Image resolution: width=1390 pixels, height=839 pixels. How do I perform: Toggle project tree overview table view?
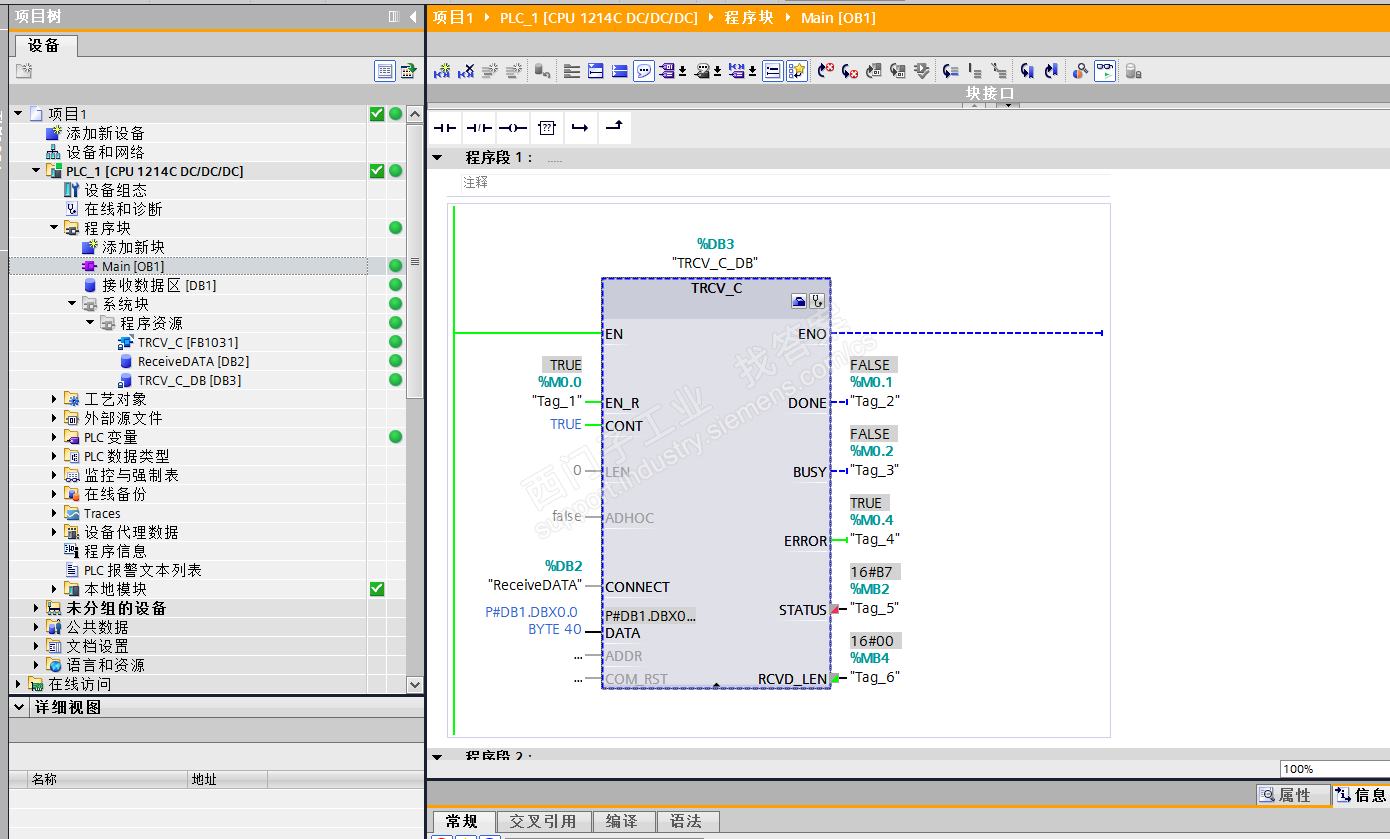[385, 71]
